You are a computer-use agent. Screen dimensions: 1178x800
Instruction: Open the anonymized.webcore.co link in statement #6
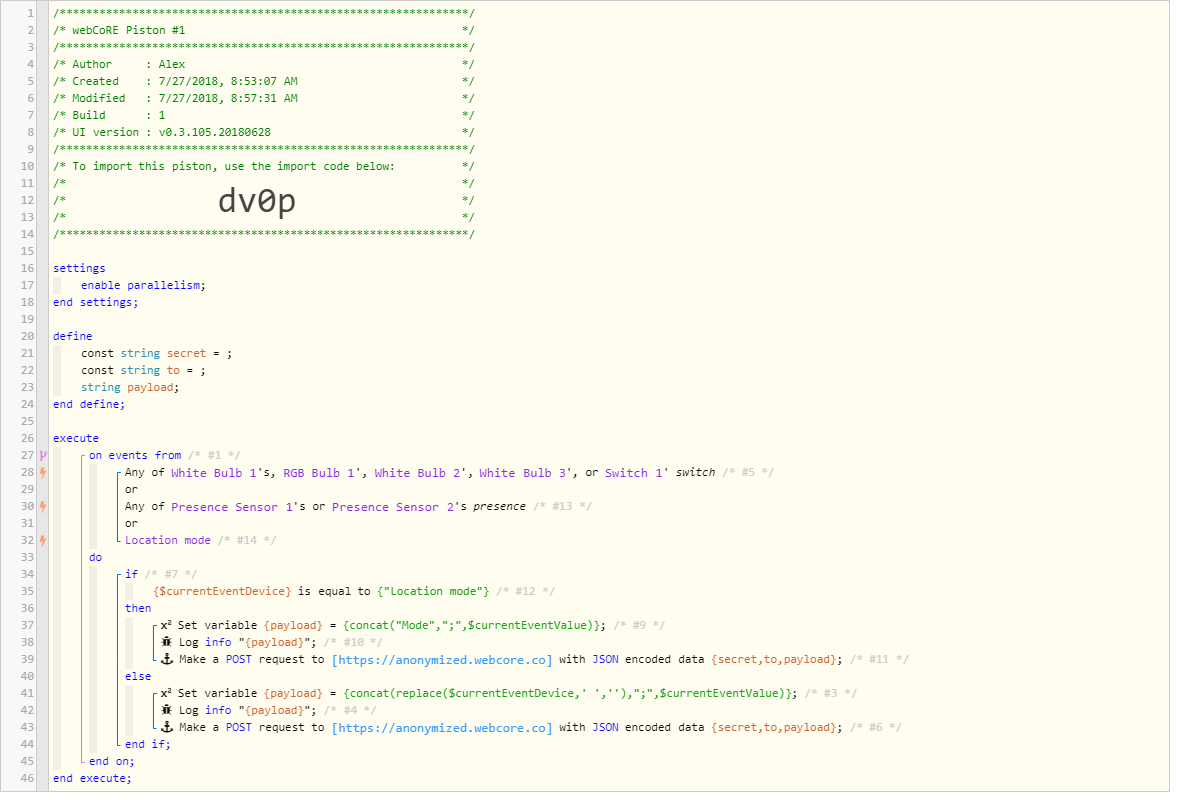click(442, 727)
